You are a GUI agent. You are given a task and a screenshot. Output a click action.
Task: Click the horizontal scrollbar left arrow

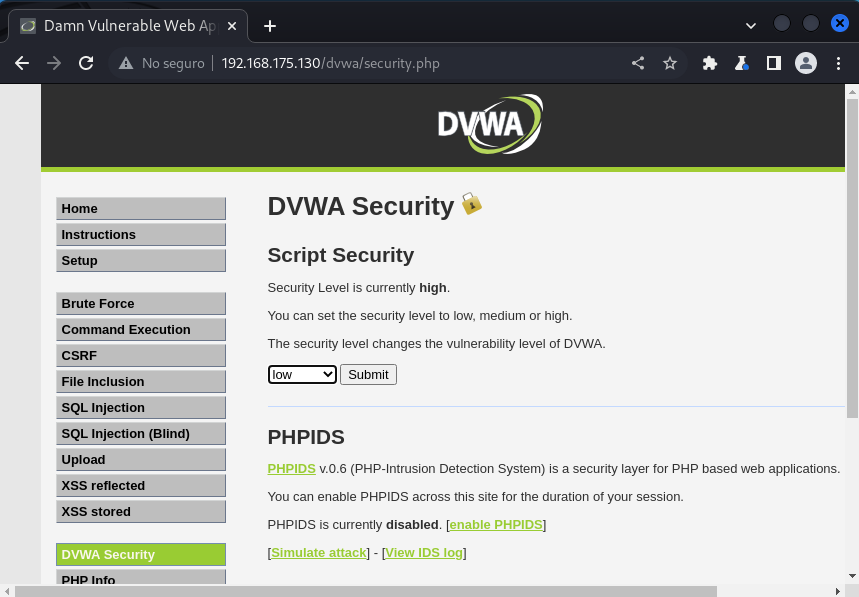7,592
